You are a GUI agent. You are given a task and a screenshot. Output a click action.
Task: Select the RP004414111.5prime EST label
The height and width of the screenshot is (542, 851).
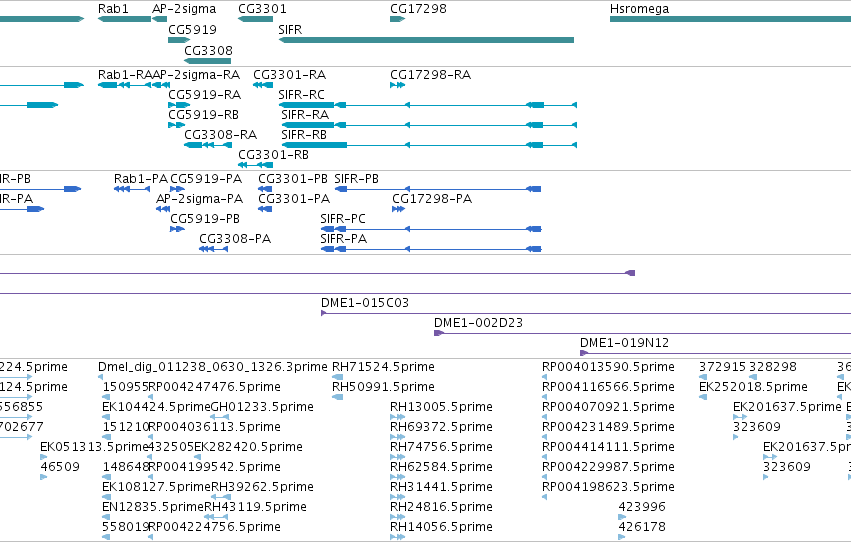click(x=608, y=448)
